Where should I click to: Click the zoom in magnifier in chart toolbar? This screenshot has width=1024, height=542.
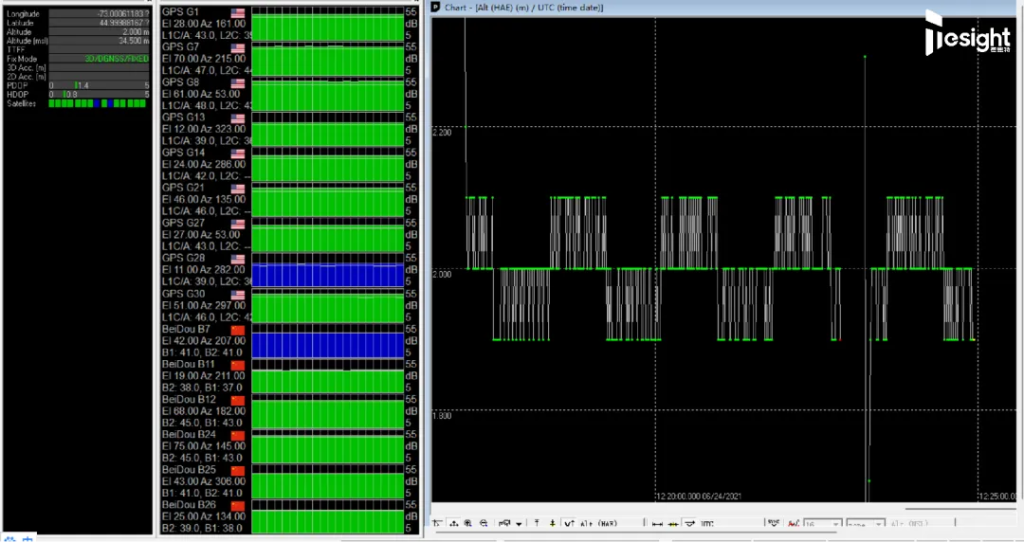(x=468, y=523)
